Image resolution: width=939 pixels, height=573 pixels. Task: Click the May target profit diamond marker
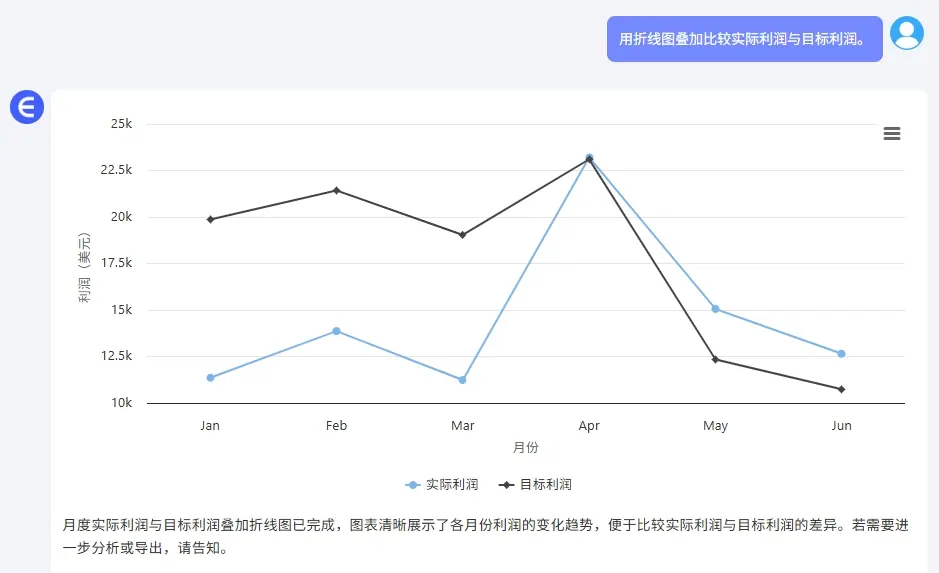[715, 359]
